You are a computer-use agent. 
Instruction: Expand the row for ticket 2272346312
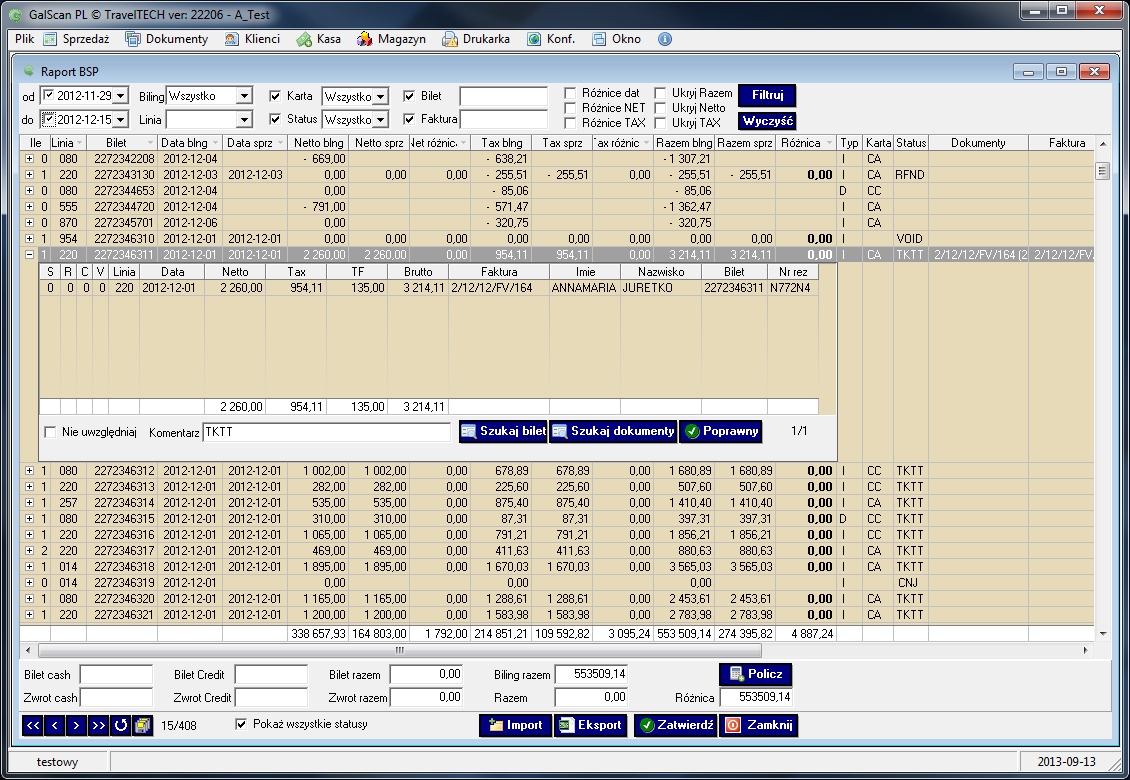pos(30,471)
